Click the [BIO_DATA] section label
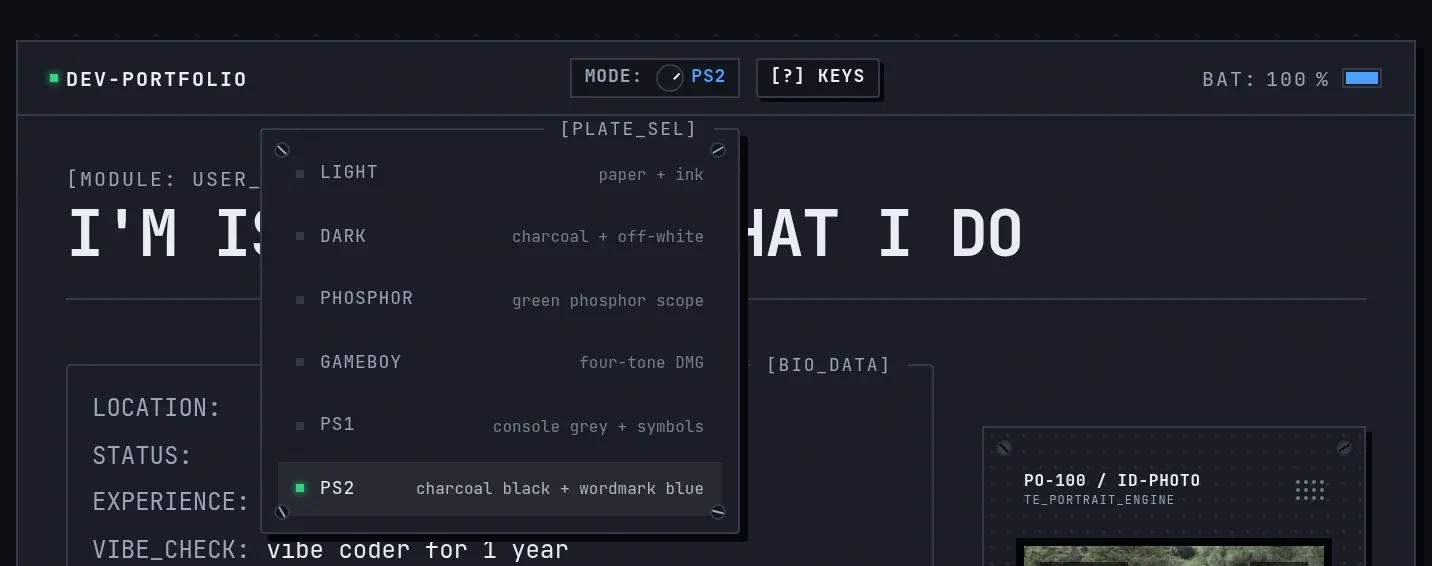The height and width of the screenshot is (566, 1432). click(x=828, y=365)
